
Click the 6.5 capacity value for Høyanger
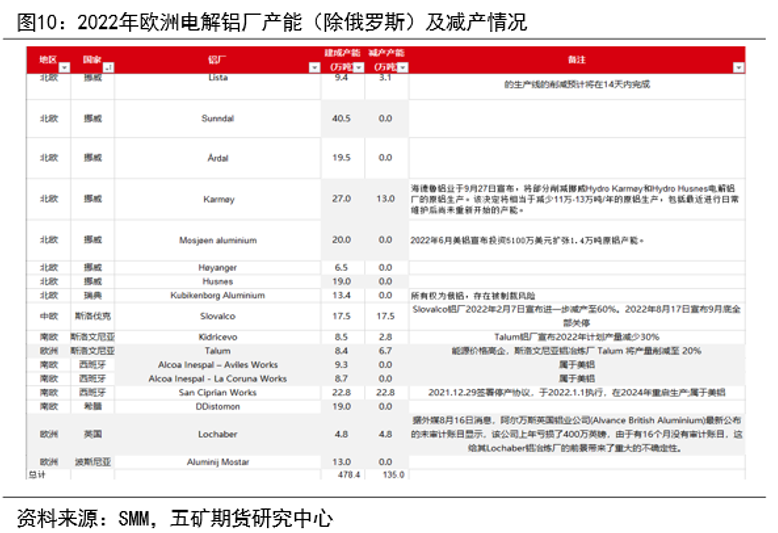[341, 267]
